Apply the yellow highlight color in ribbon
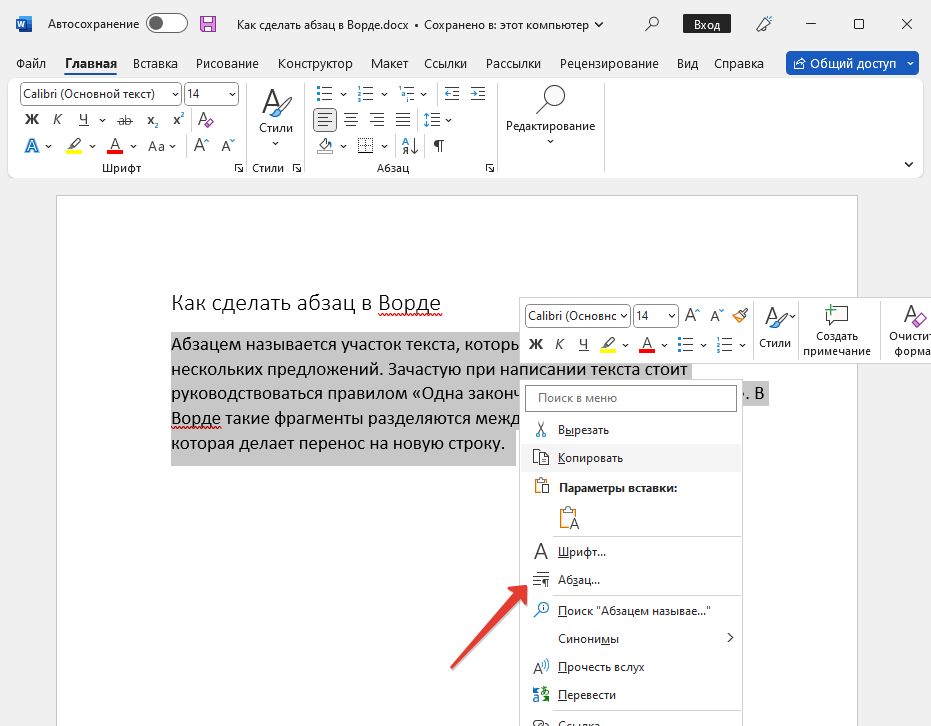The height and width of the screenshot is (726, 931). [x=74, y=146]
